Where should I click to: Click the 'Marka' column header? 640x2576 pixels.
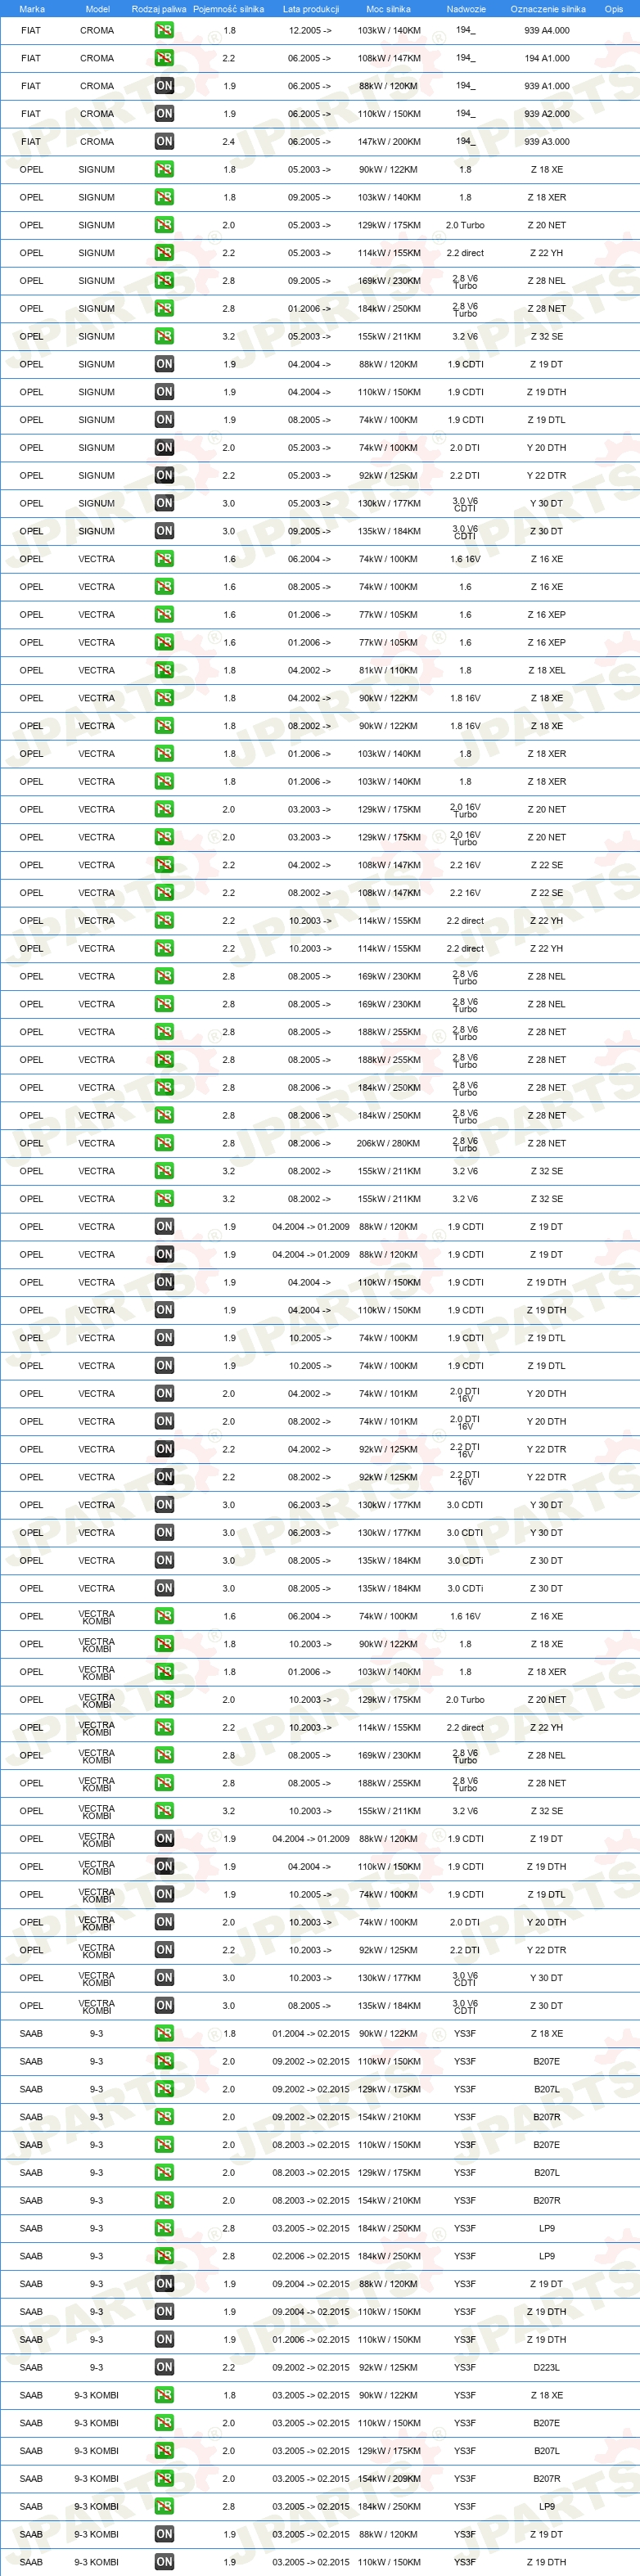click(32, 9)
